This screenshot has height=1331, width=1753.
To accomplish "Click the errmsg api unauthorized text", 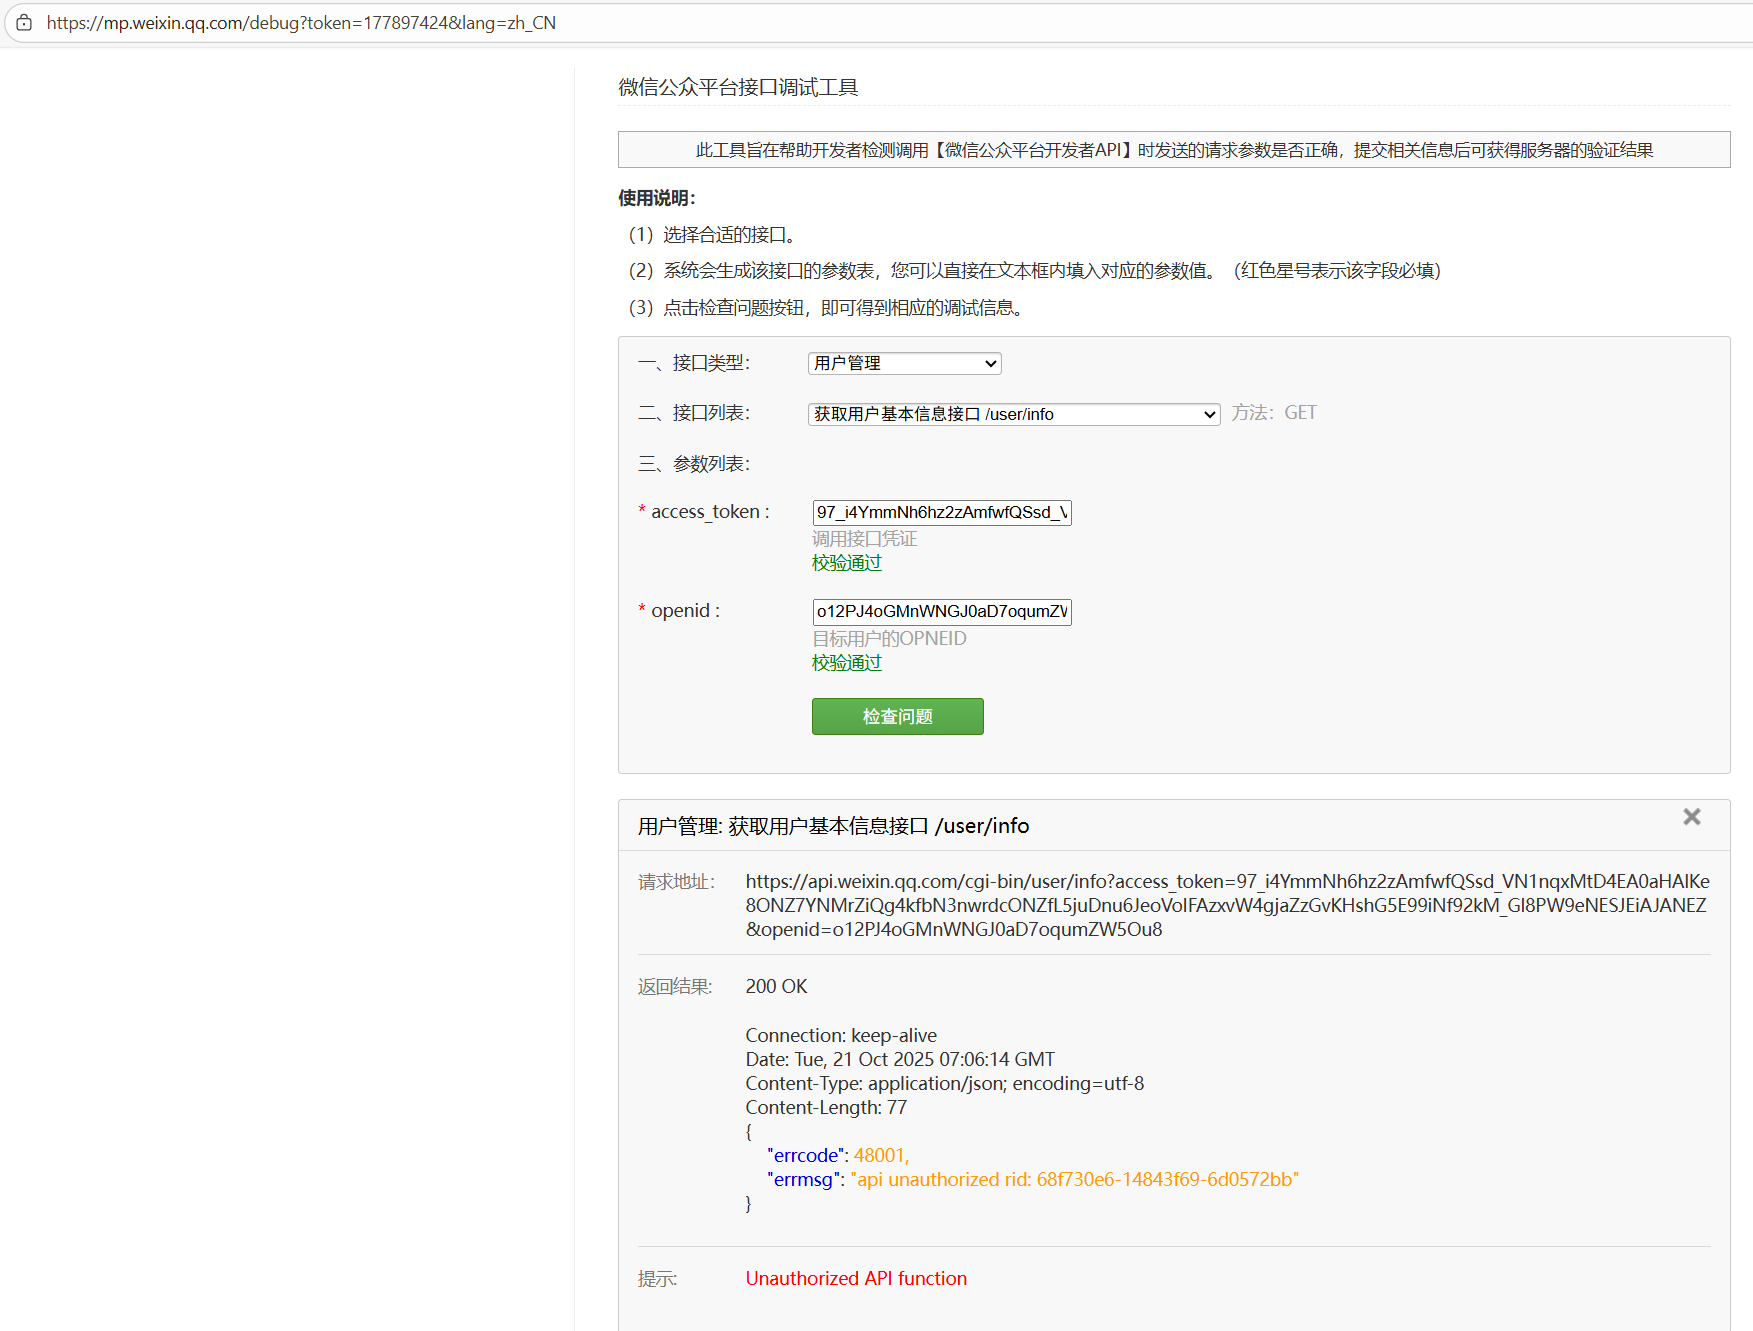I will tap(1074, 1179).
